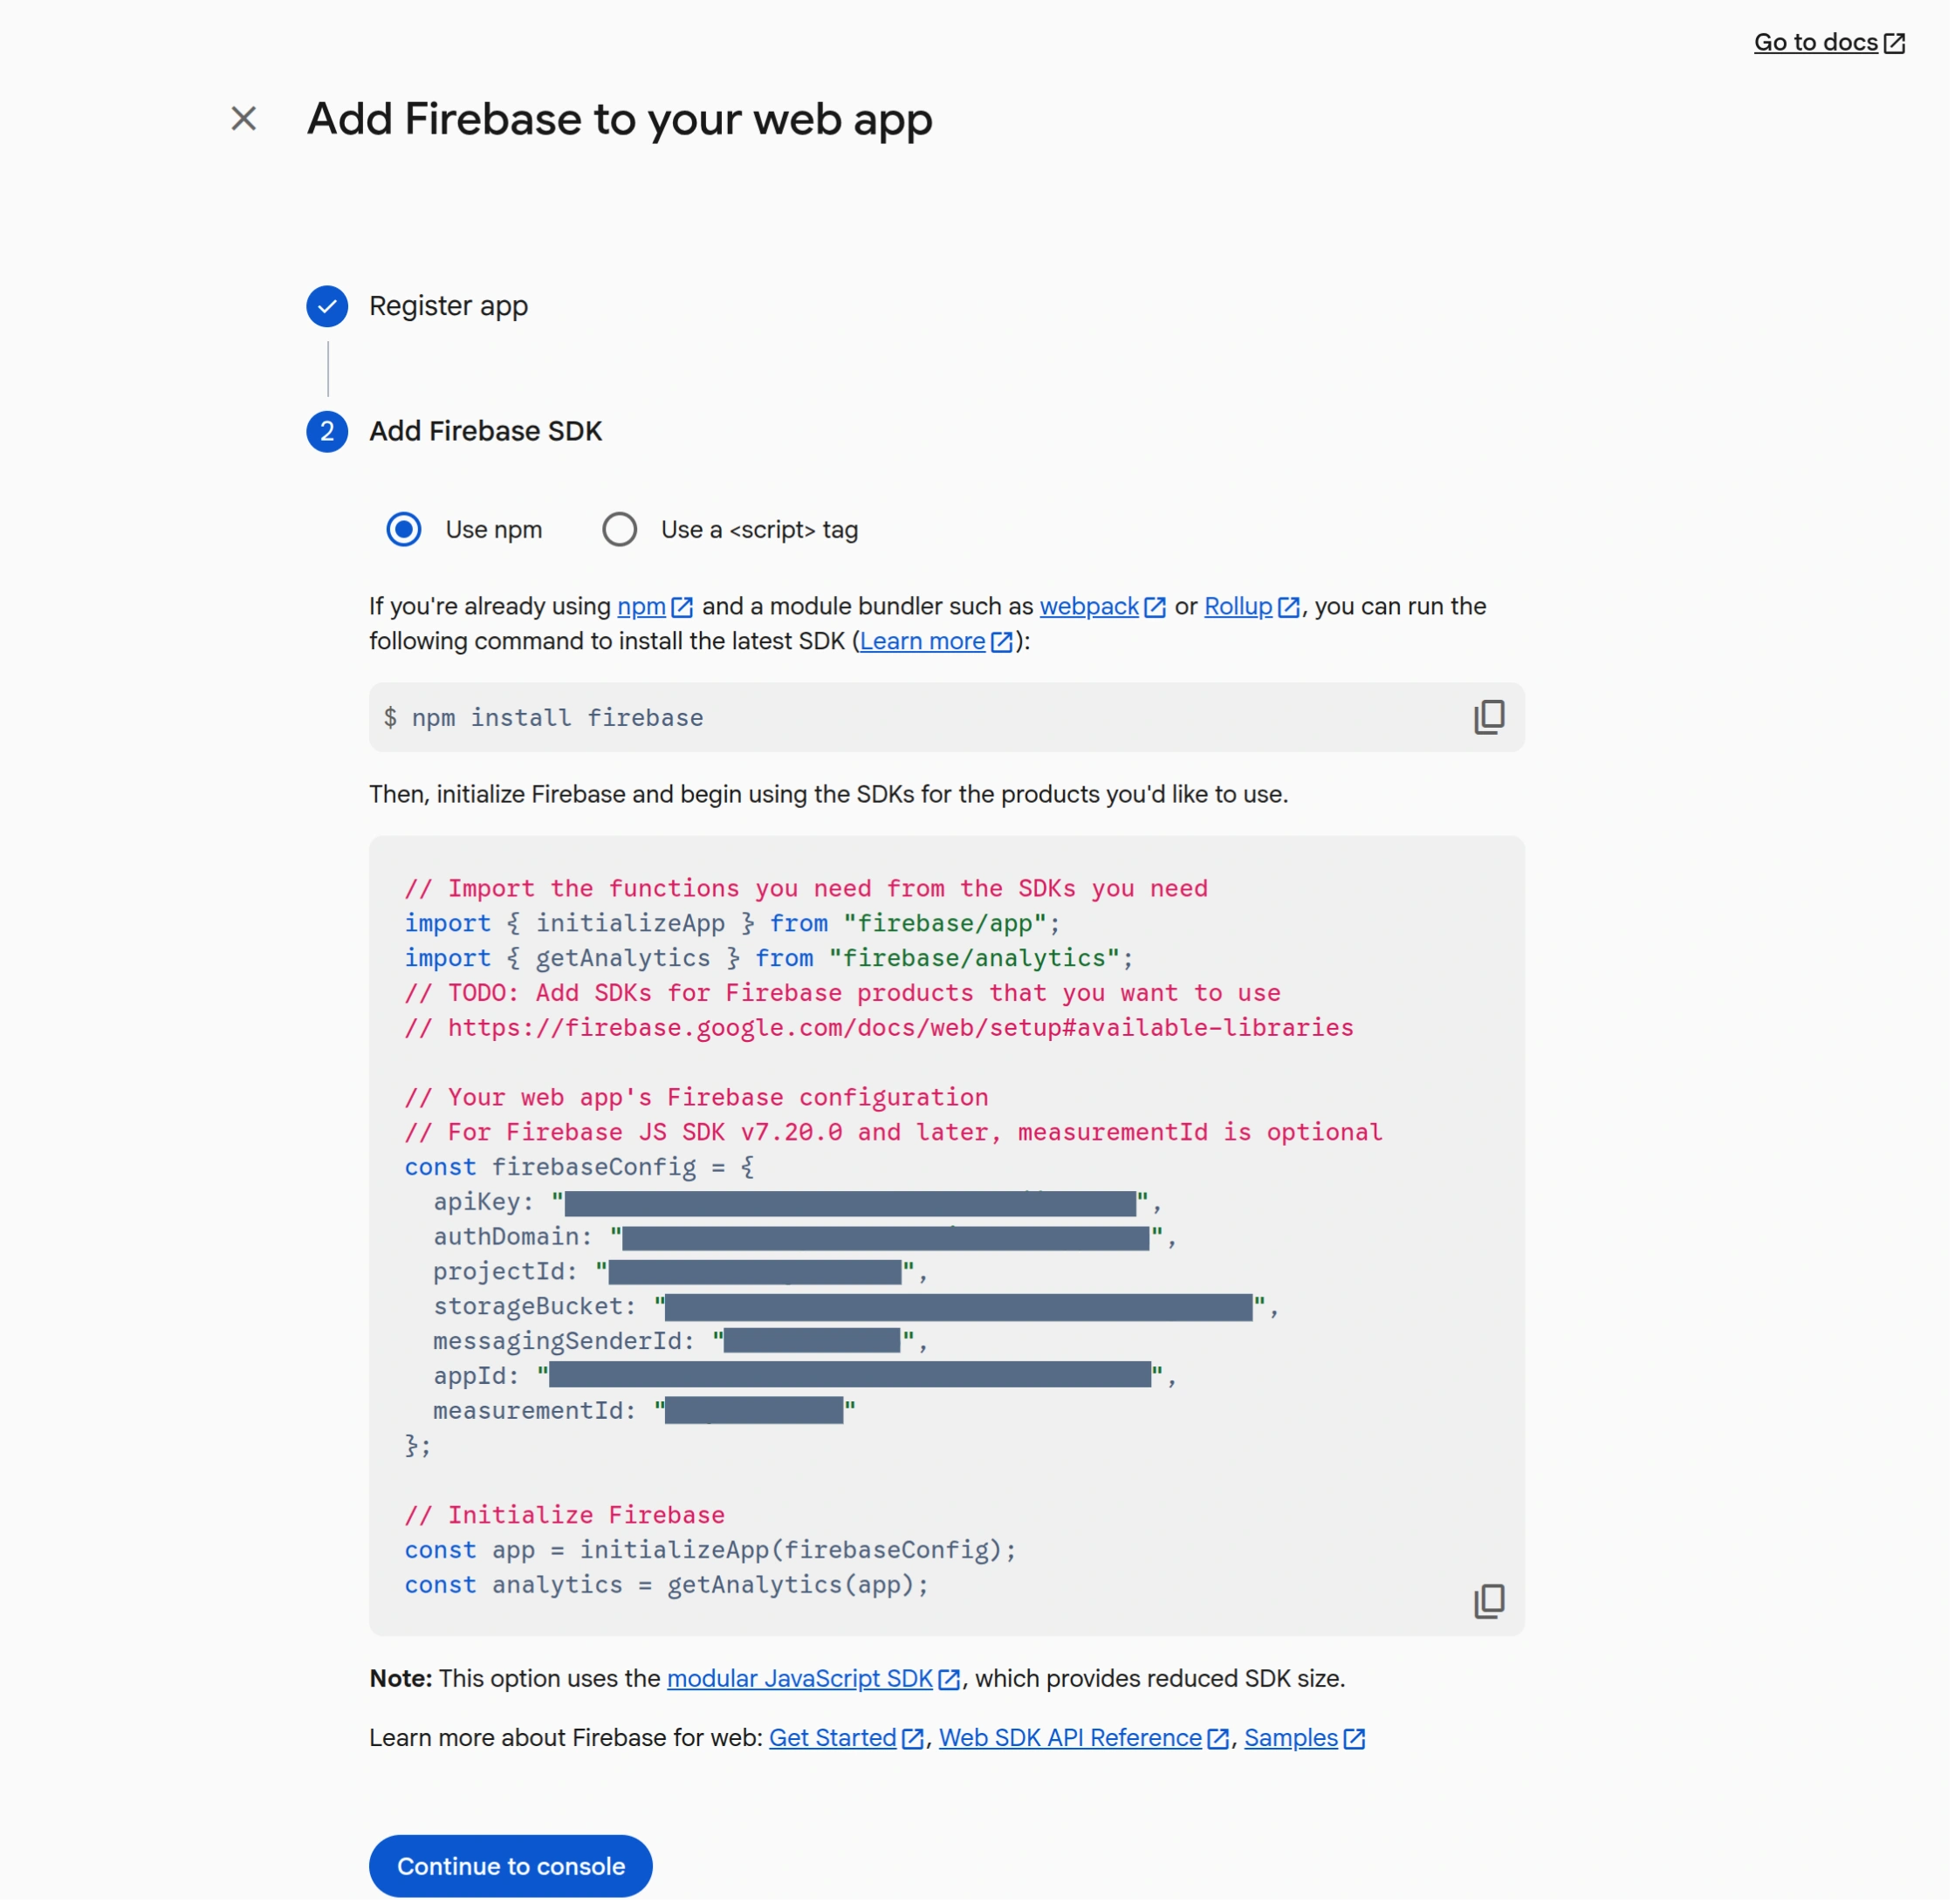Click the 'import { getAnalytics }' code line
The width and height of the screenshot is (1955, 1904).
coord(771,960)
